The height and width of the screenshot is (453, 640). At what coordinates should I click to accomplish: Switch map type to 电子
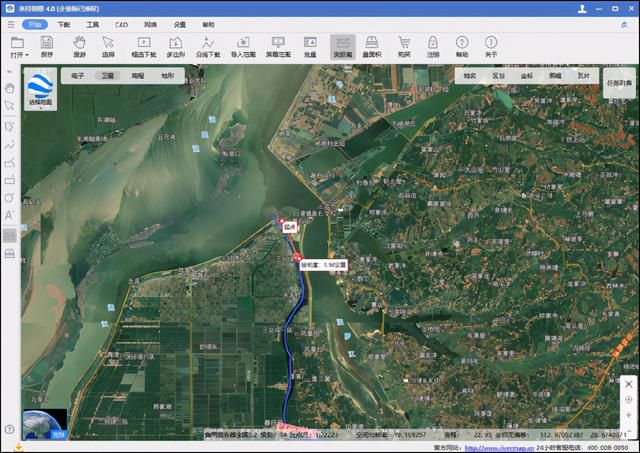78,76
